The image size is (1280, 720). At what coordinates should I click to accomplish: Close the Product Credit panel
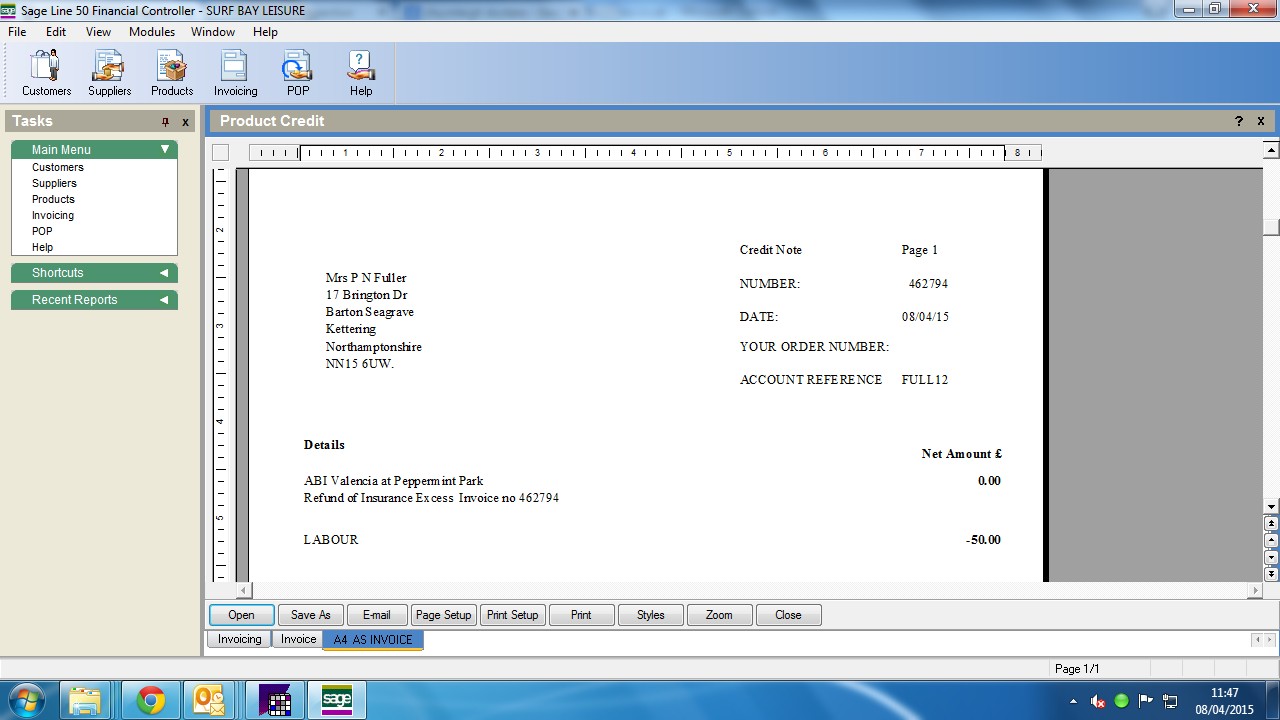[1261, 121]
